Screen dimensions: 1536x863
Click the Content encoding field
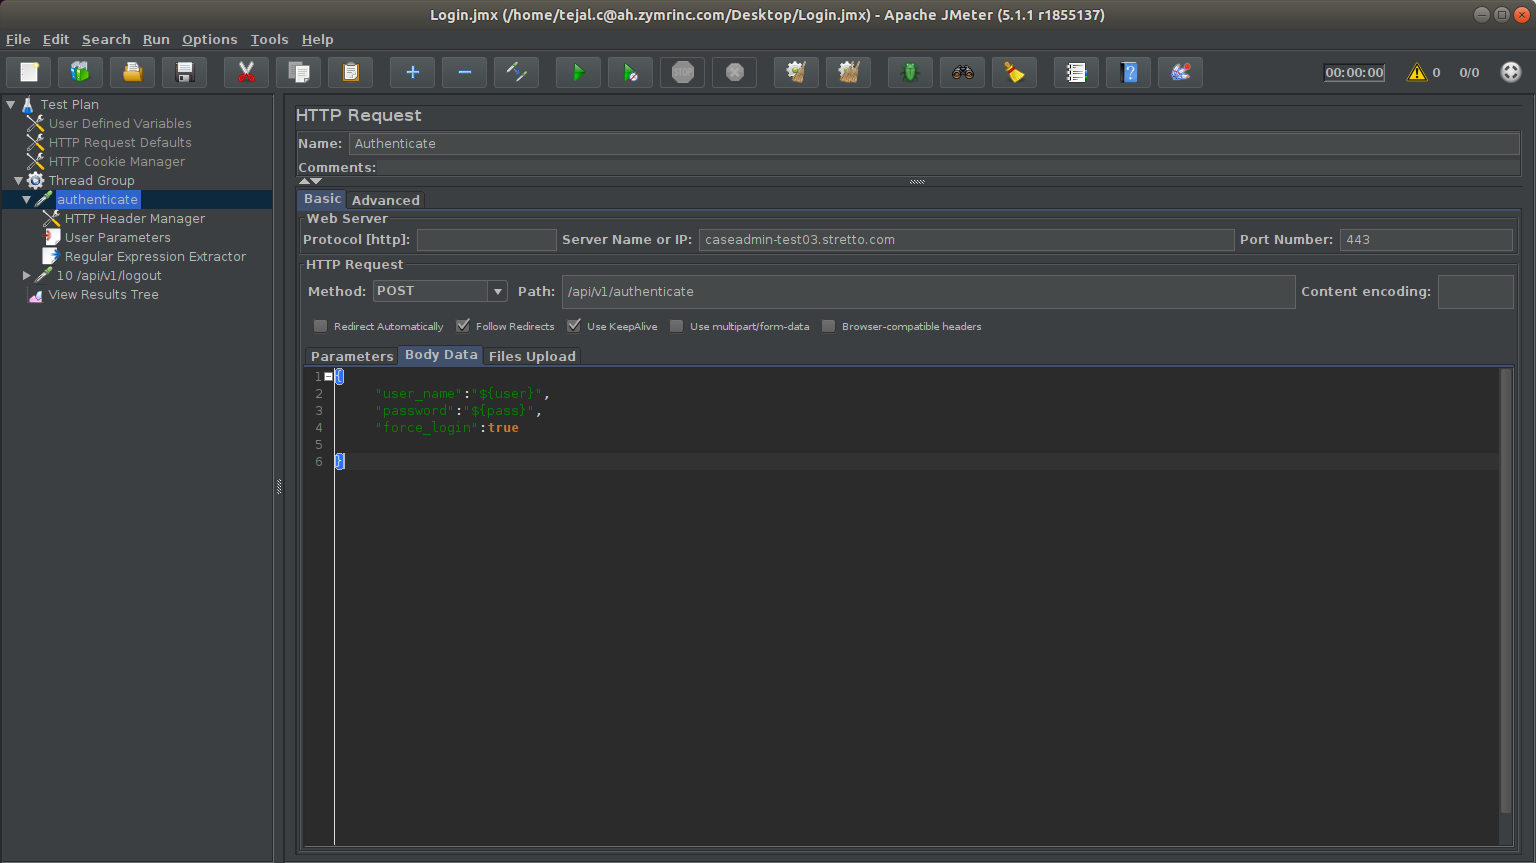pos(1475,292)
